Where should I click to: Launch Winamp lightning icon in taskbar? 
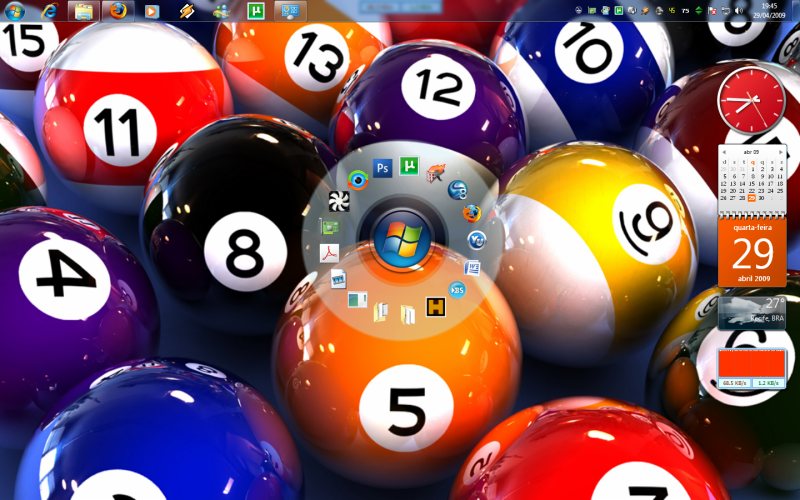187,11
